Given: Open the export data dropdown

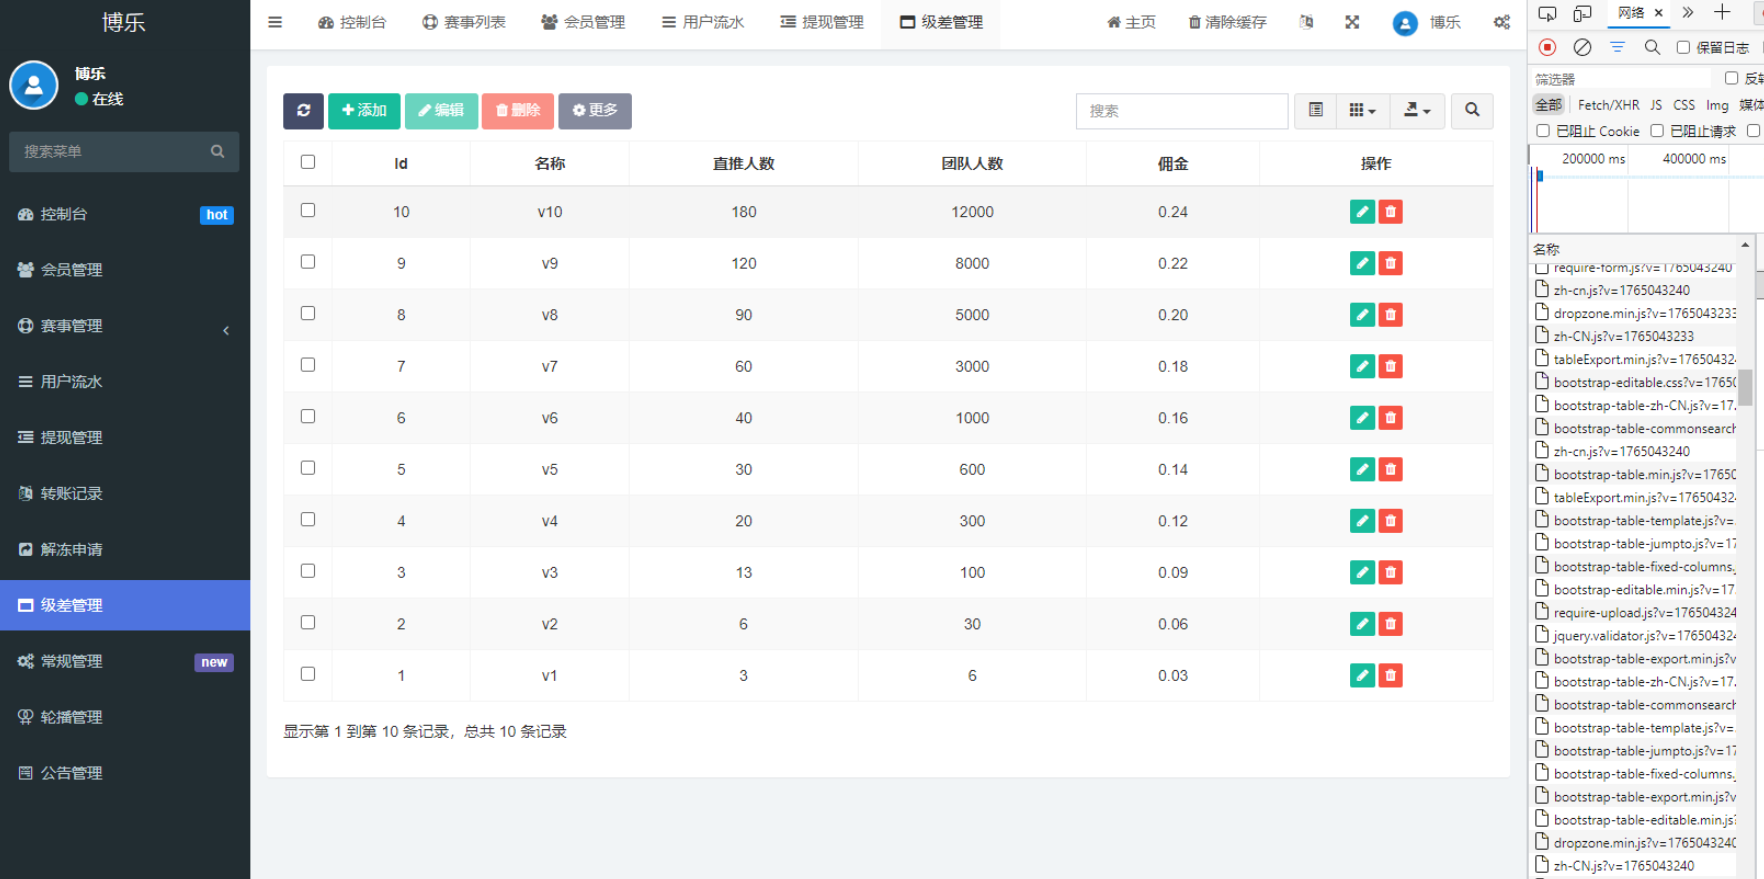Looking at the screenshot, I should click(x=1417, y=111).
